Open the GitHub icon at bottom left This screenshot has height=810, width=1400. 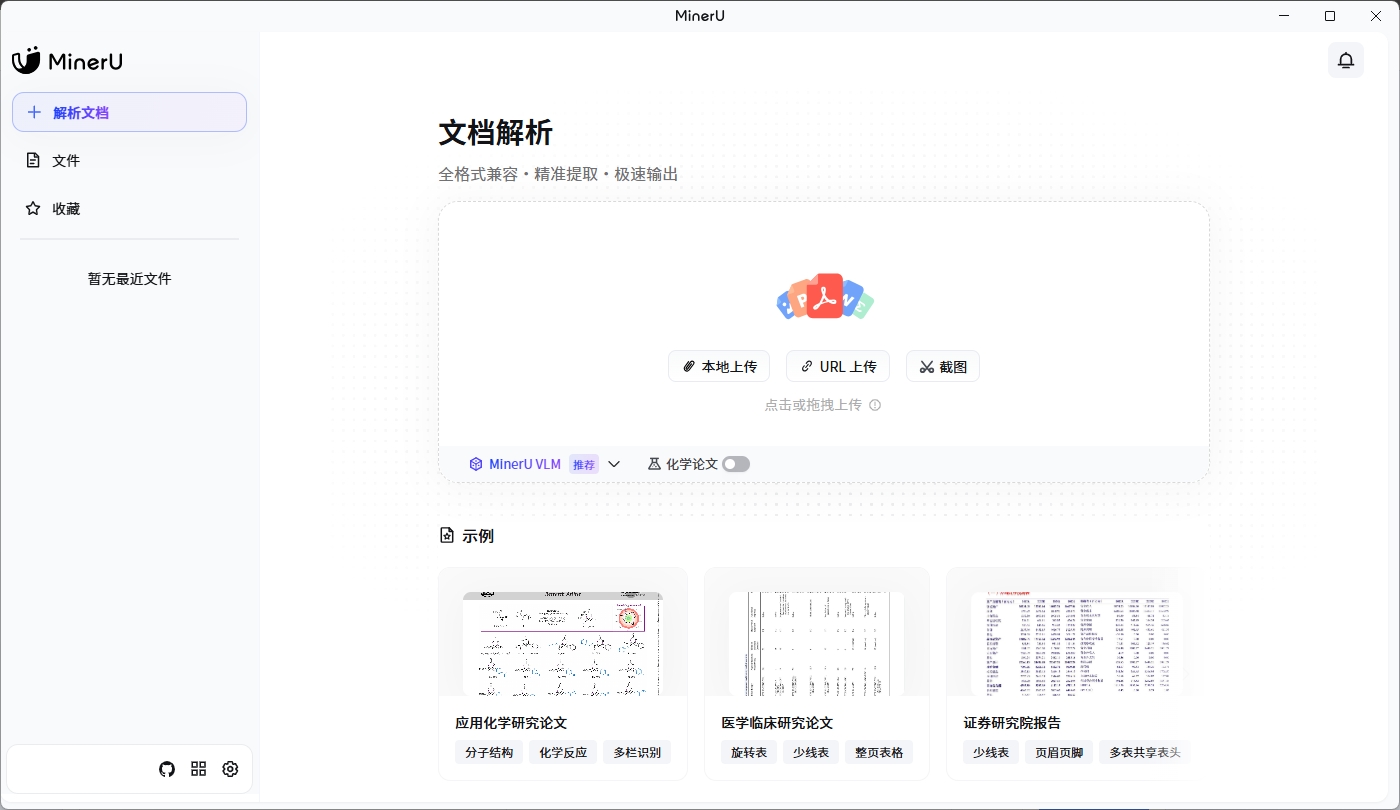click(166, 768)
